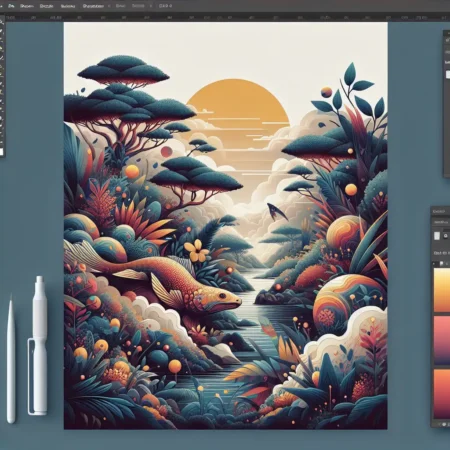The width and height of the screenshot is (450, 450).
Task: Select the orange-to-maroon gradient swatch
Action: click(442, 393)
